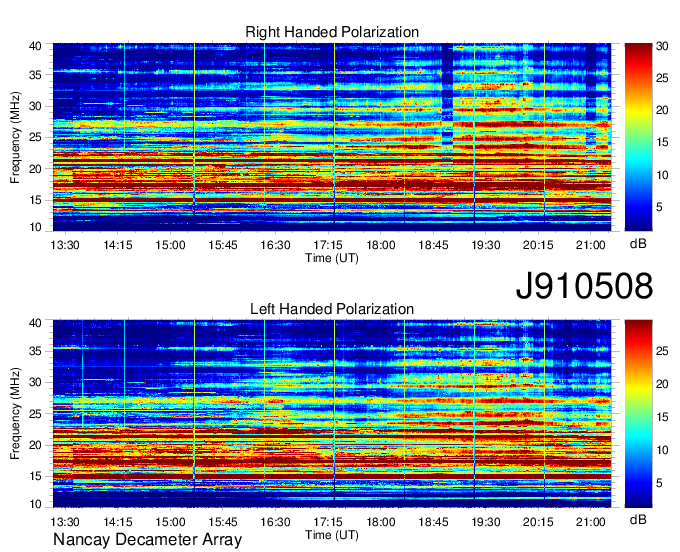Click the 40 MHz tick on the Right Handed frequency axis
Screen dimensions: 680x552
coord(35,46)
